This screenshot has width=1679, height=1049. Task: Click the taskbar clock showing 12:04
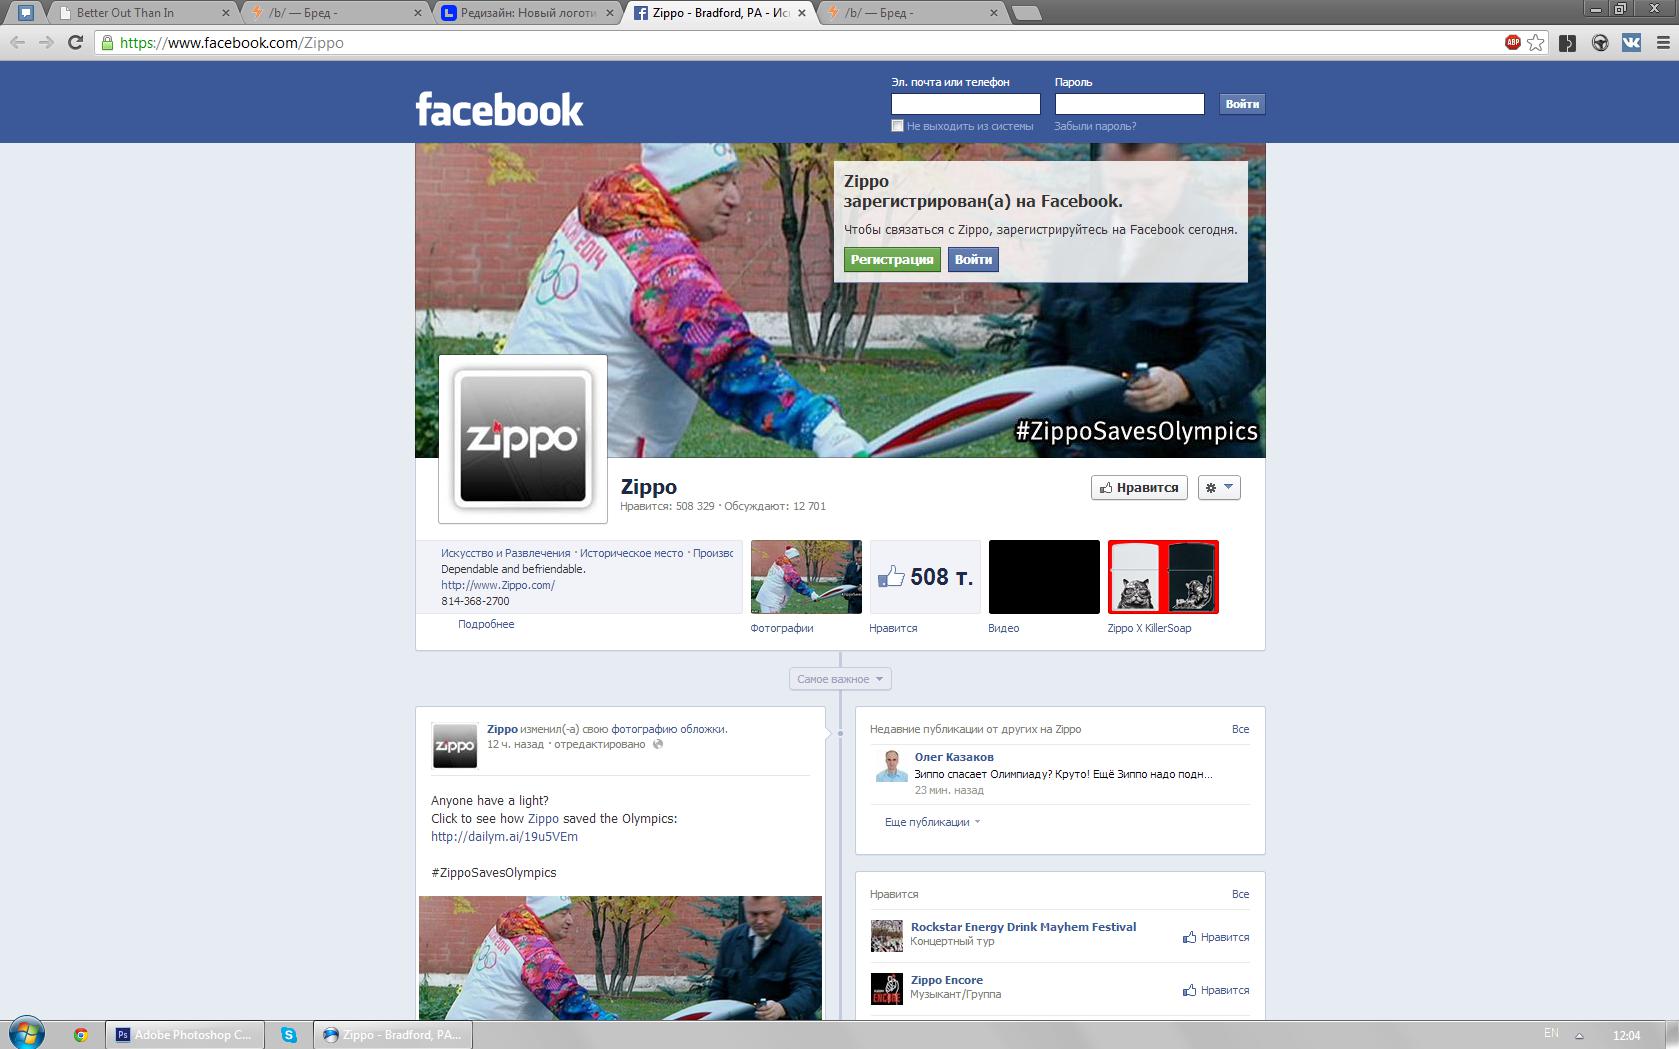point(1626,1035)
